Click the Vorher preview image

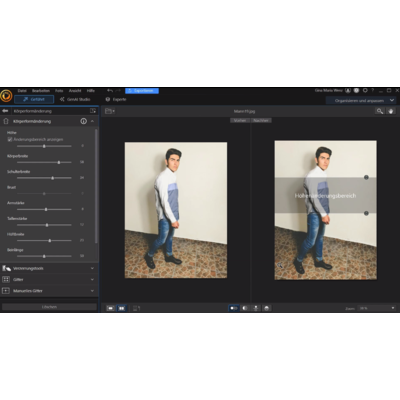coord(176,210)
